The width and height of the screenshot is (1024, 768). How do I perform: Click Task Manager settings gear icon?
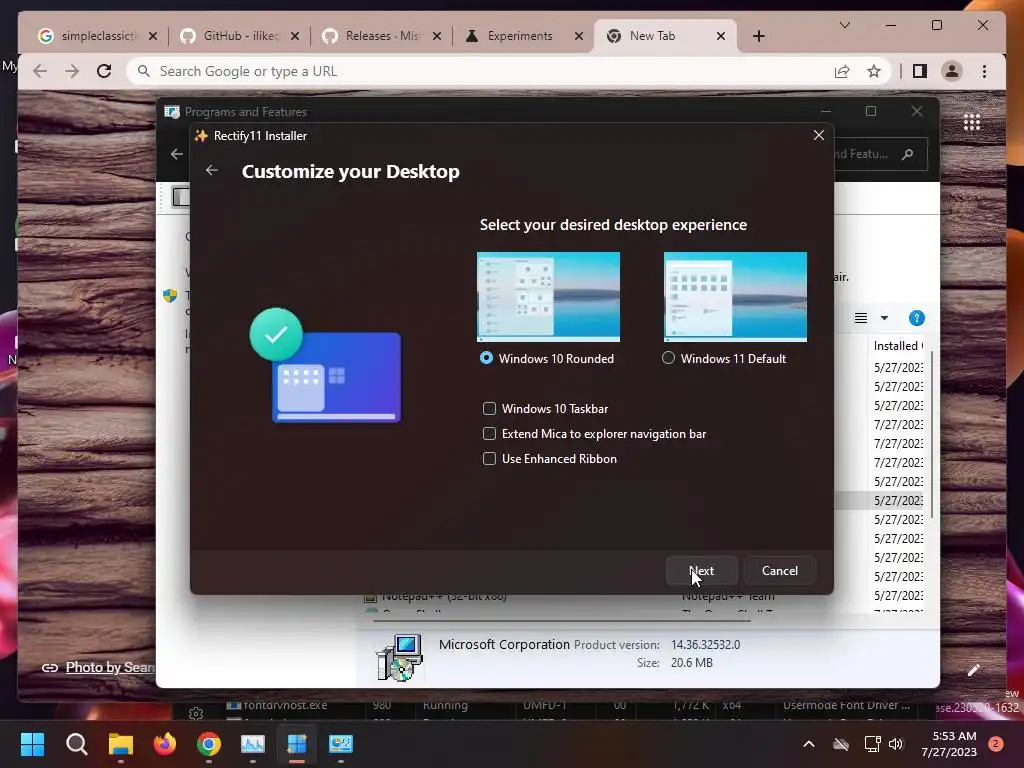click(196, 713)
